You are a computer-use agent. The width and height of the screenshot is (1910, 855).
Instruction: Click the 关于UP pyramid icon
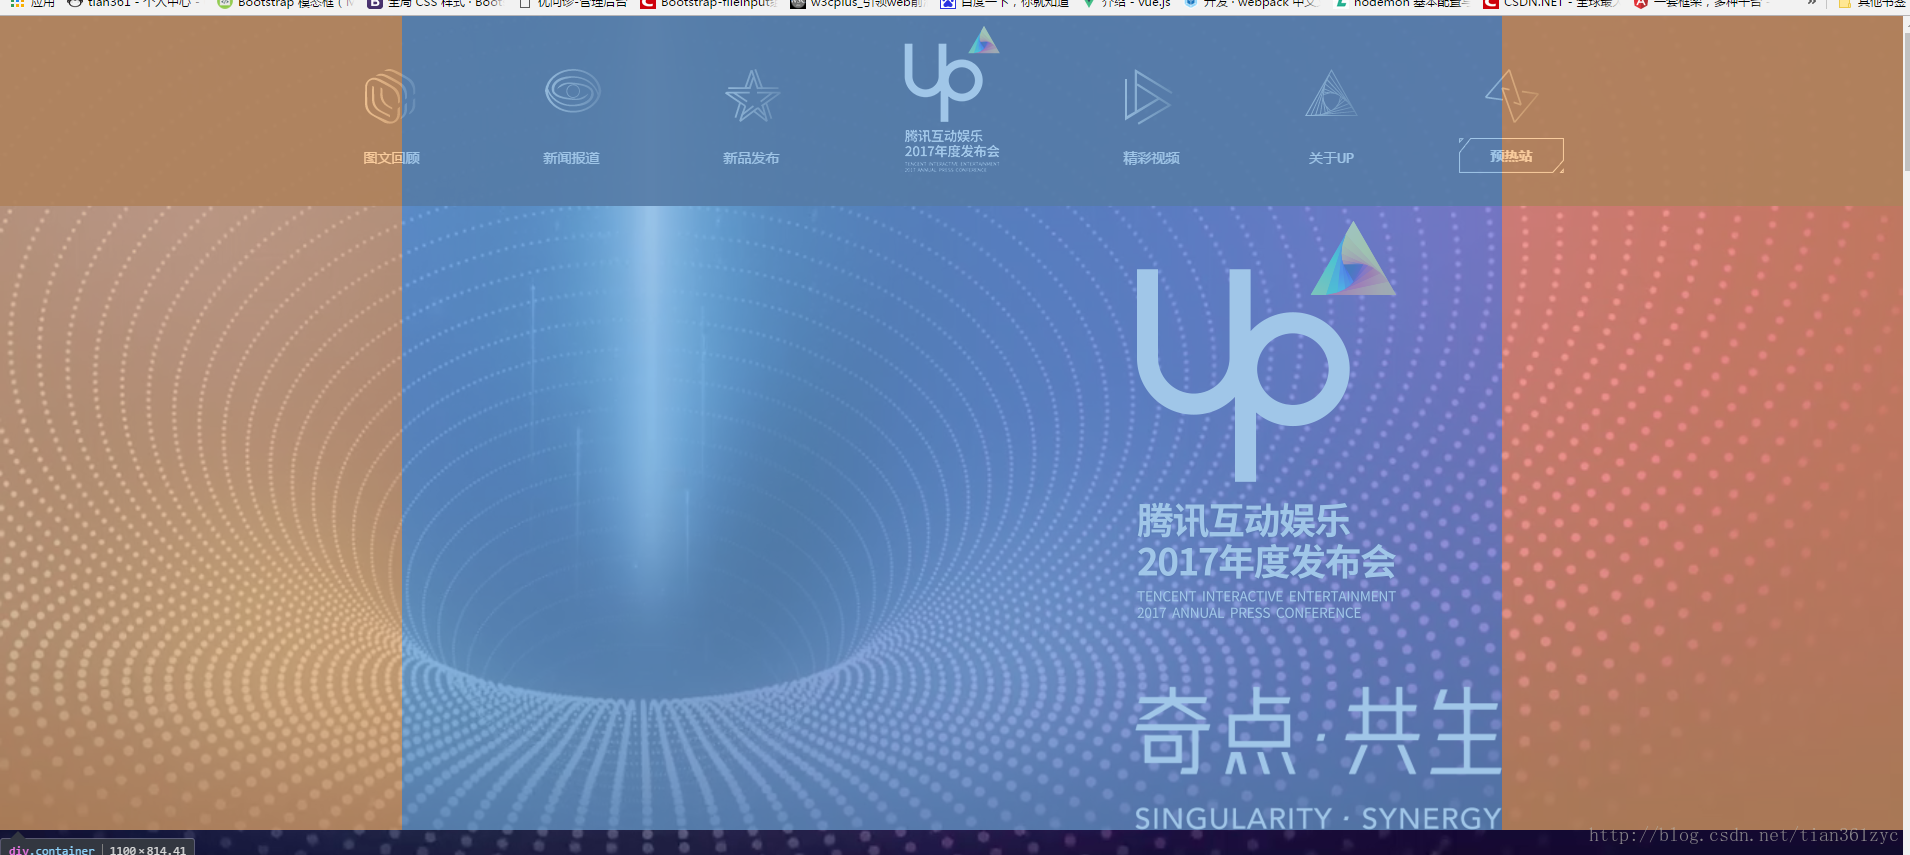click(x=1331, y=94)
